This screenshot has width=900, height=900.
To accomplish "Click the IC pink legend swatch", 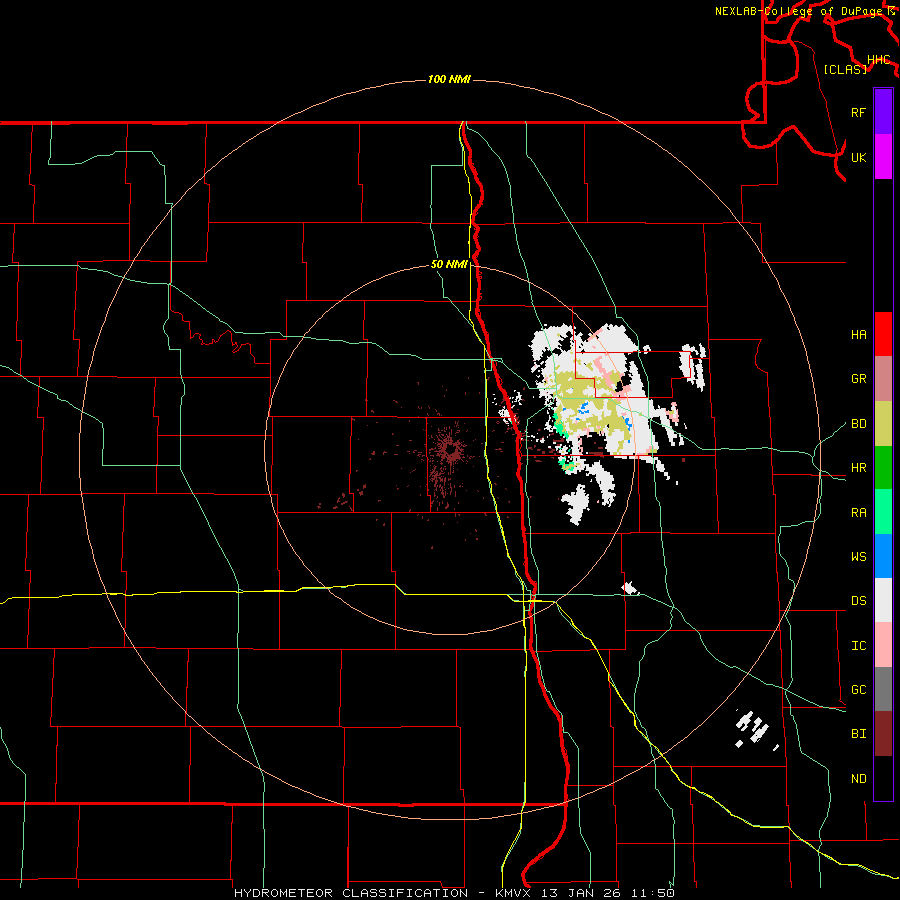I will click(883, 645).
